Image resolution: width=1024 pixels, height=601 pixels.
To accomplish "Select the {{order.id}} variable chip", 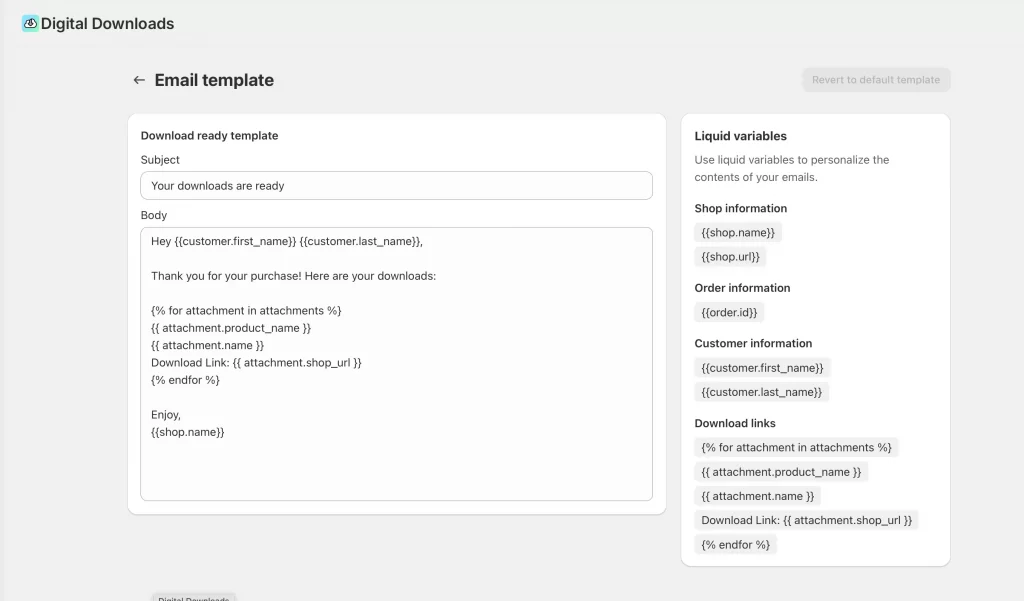I will [729, 312].
